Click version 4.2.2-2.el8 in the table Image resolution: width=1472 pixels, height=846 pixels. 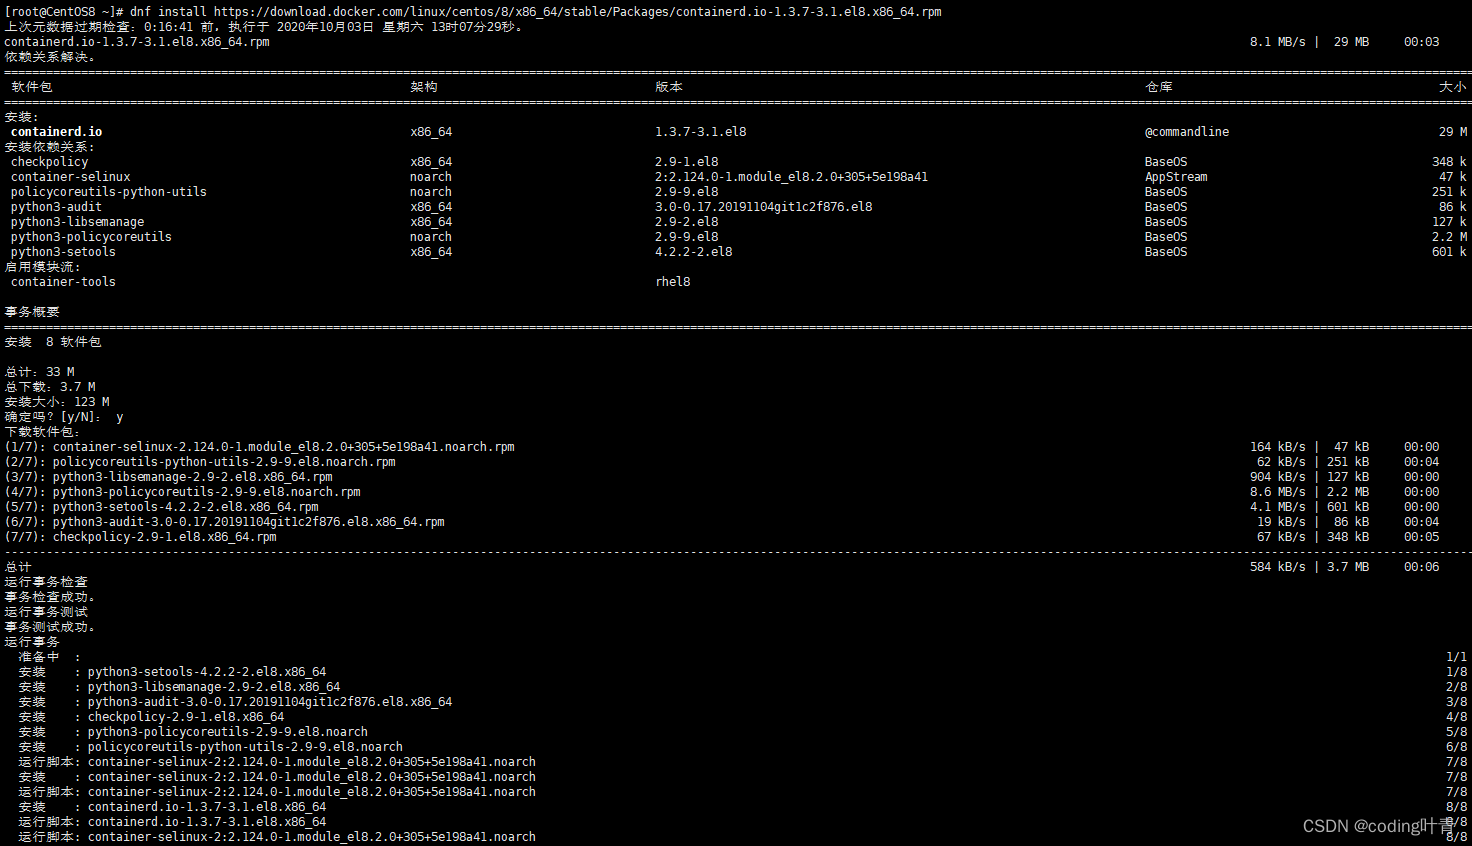tap(694, 252)
